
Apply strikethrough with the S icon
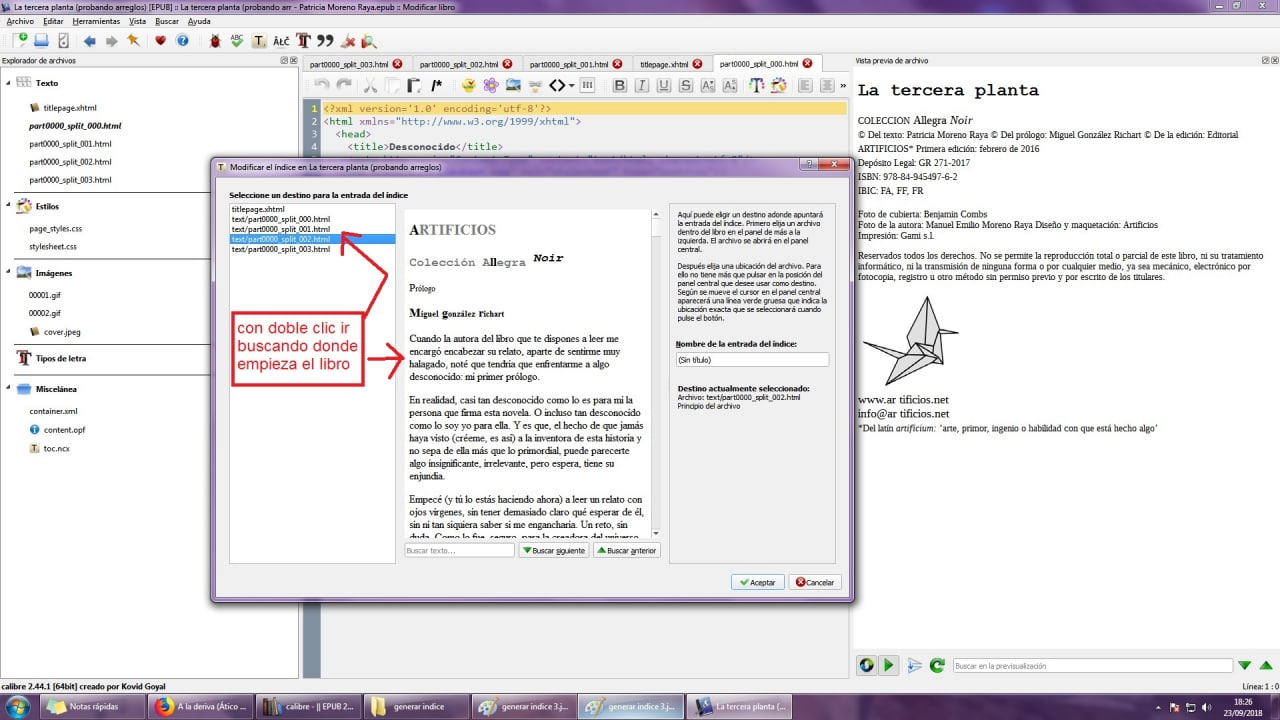click(x=685, y=86)
